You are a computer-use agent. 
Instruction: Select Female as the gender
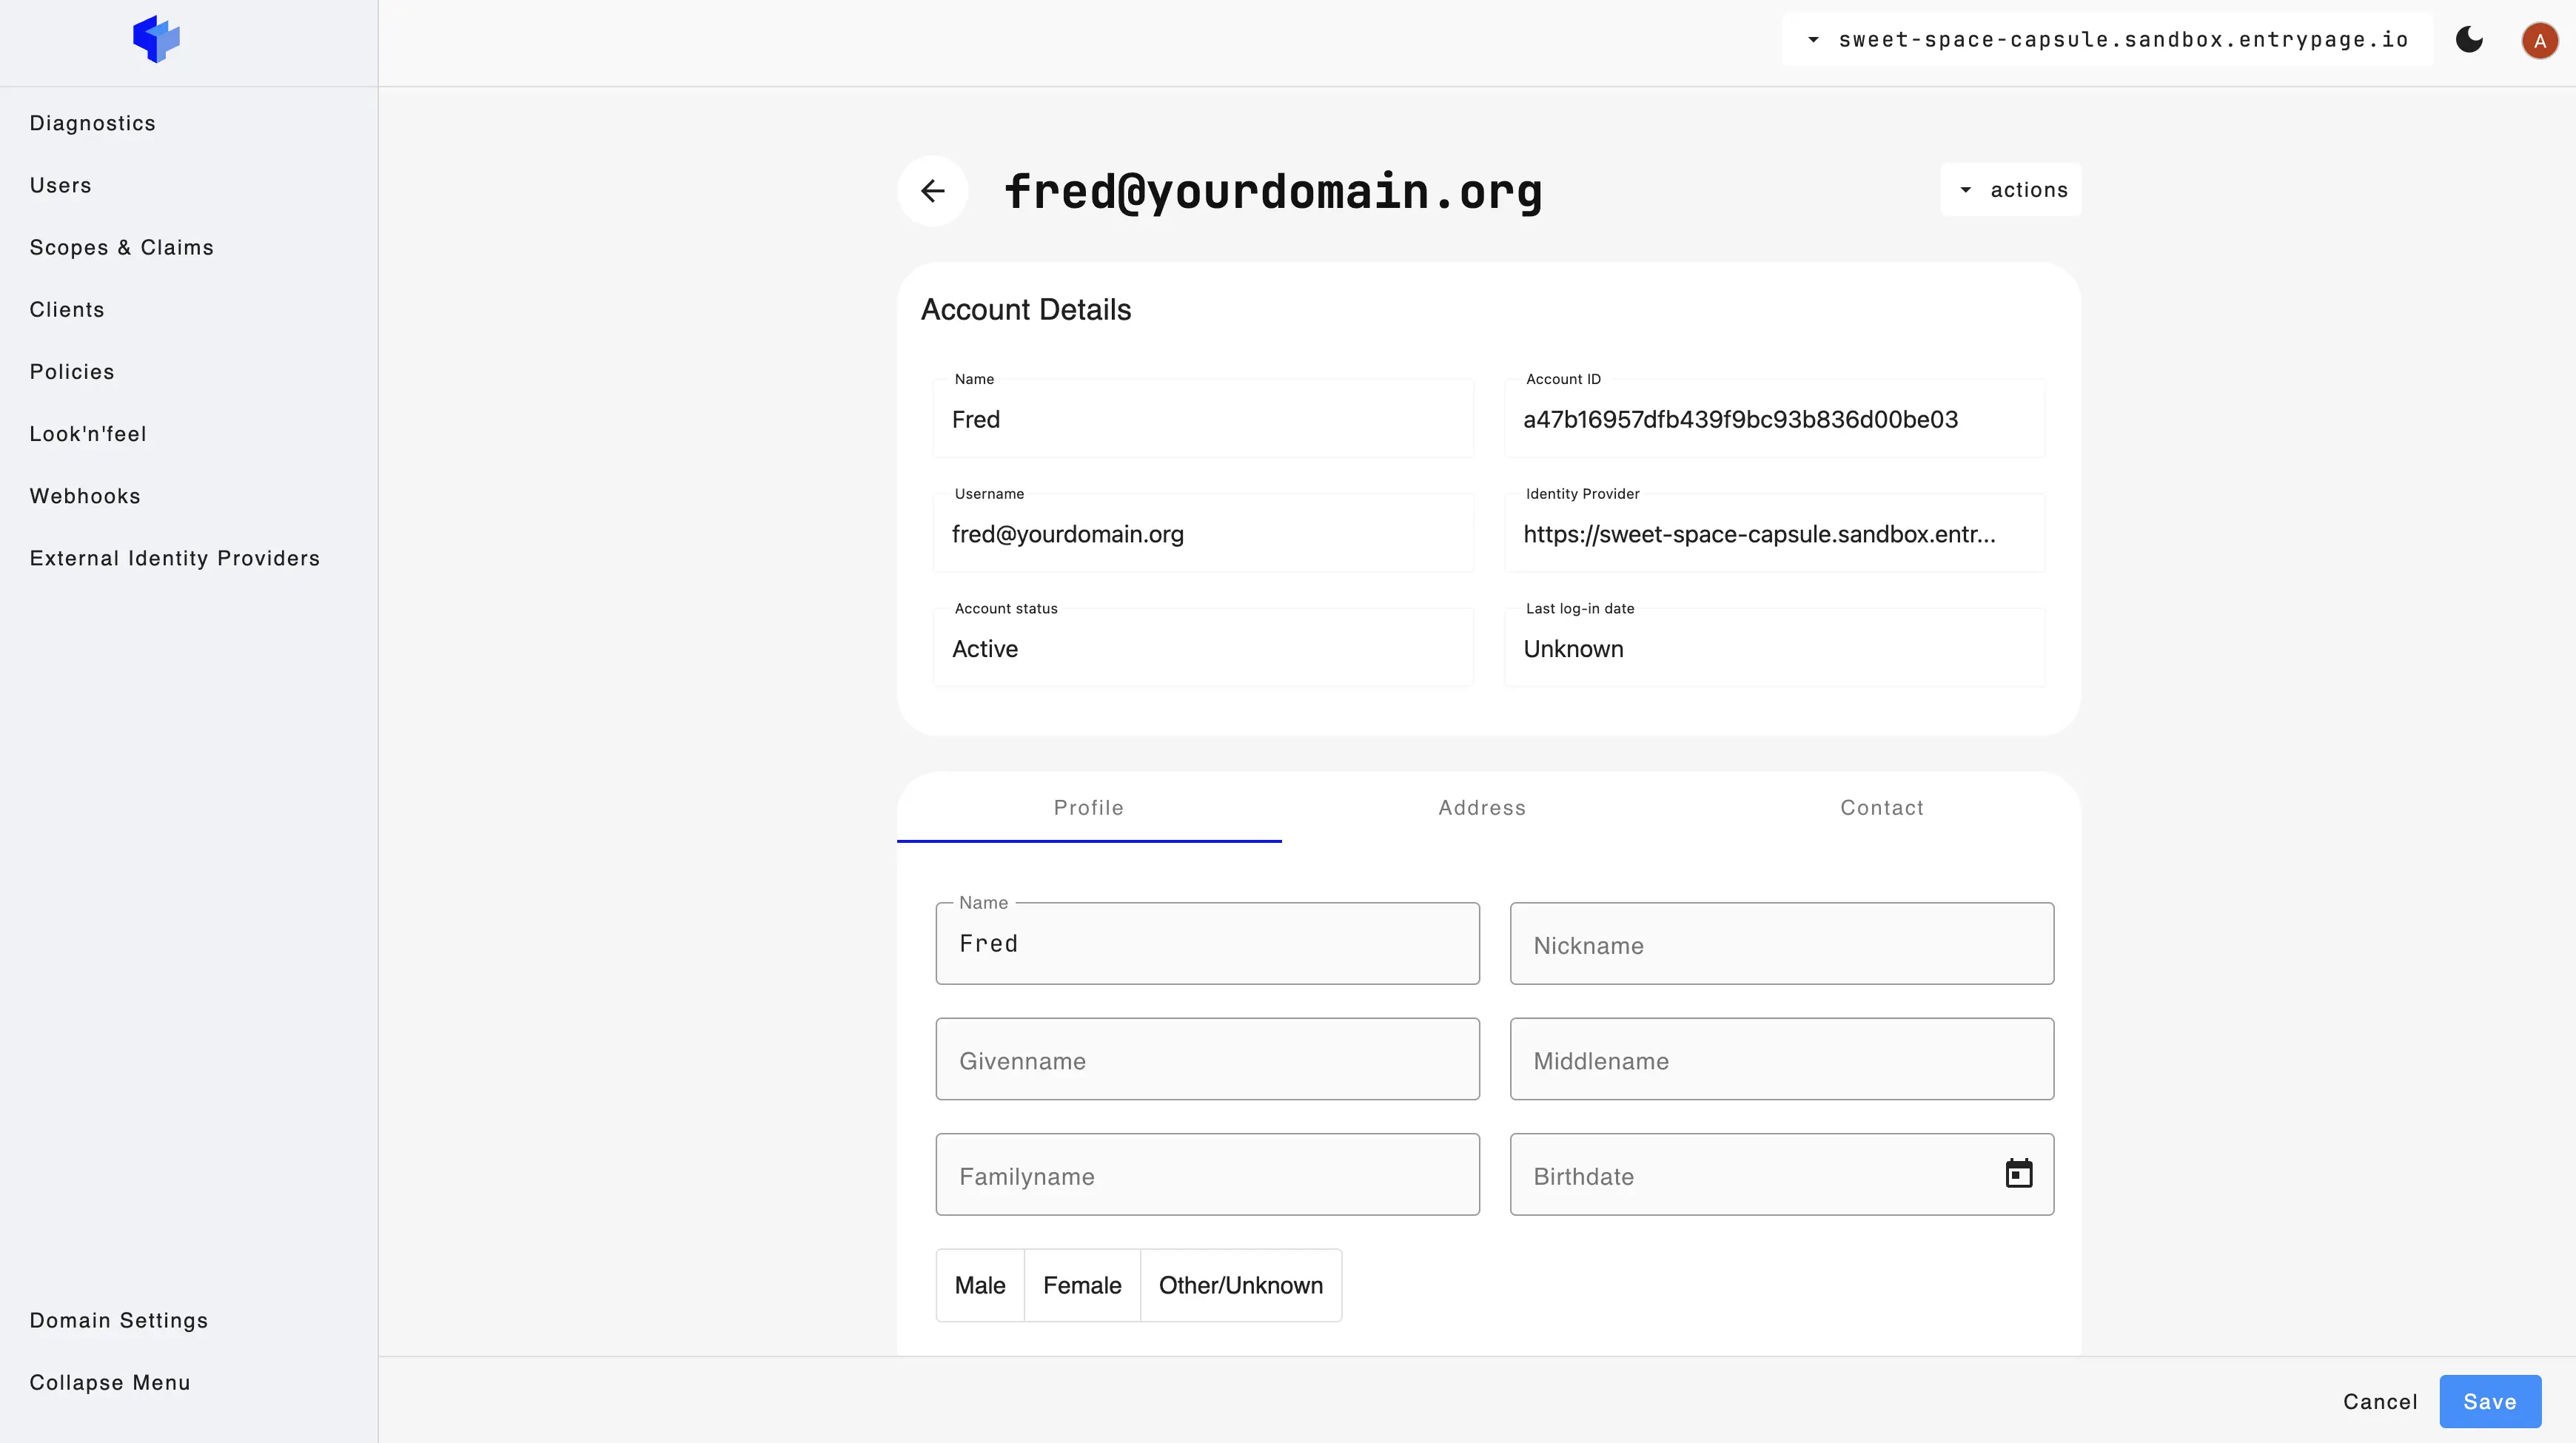coord(1082,1285)
